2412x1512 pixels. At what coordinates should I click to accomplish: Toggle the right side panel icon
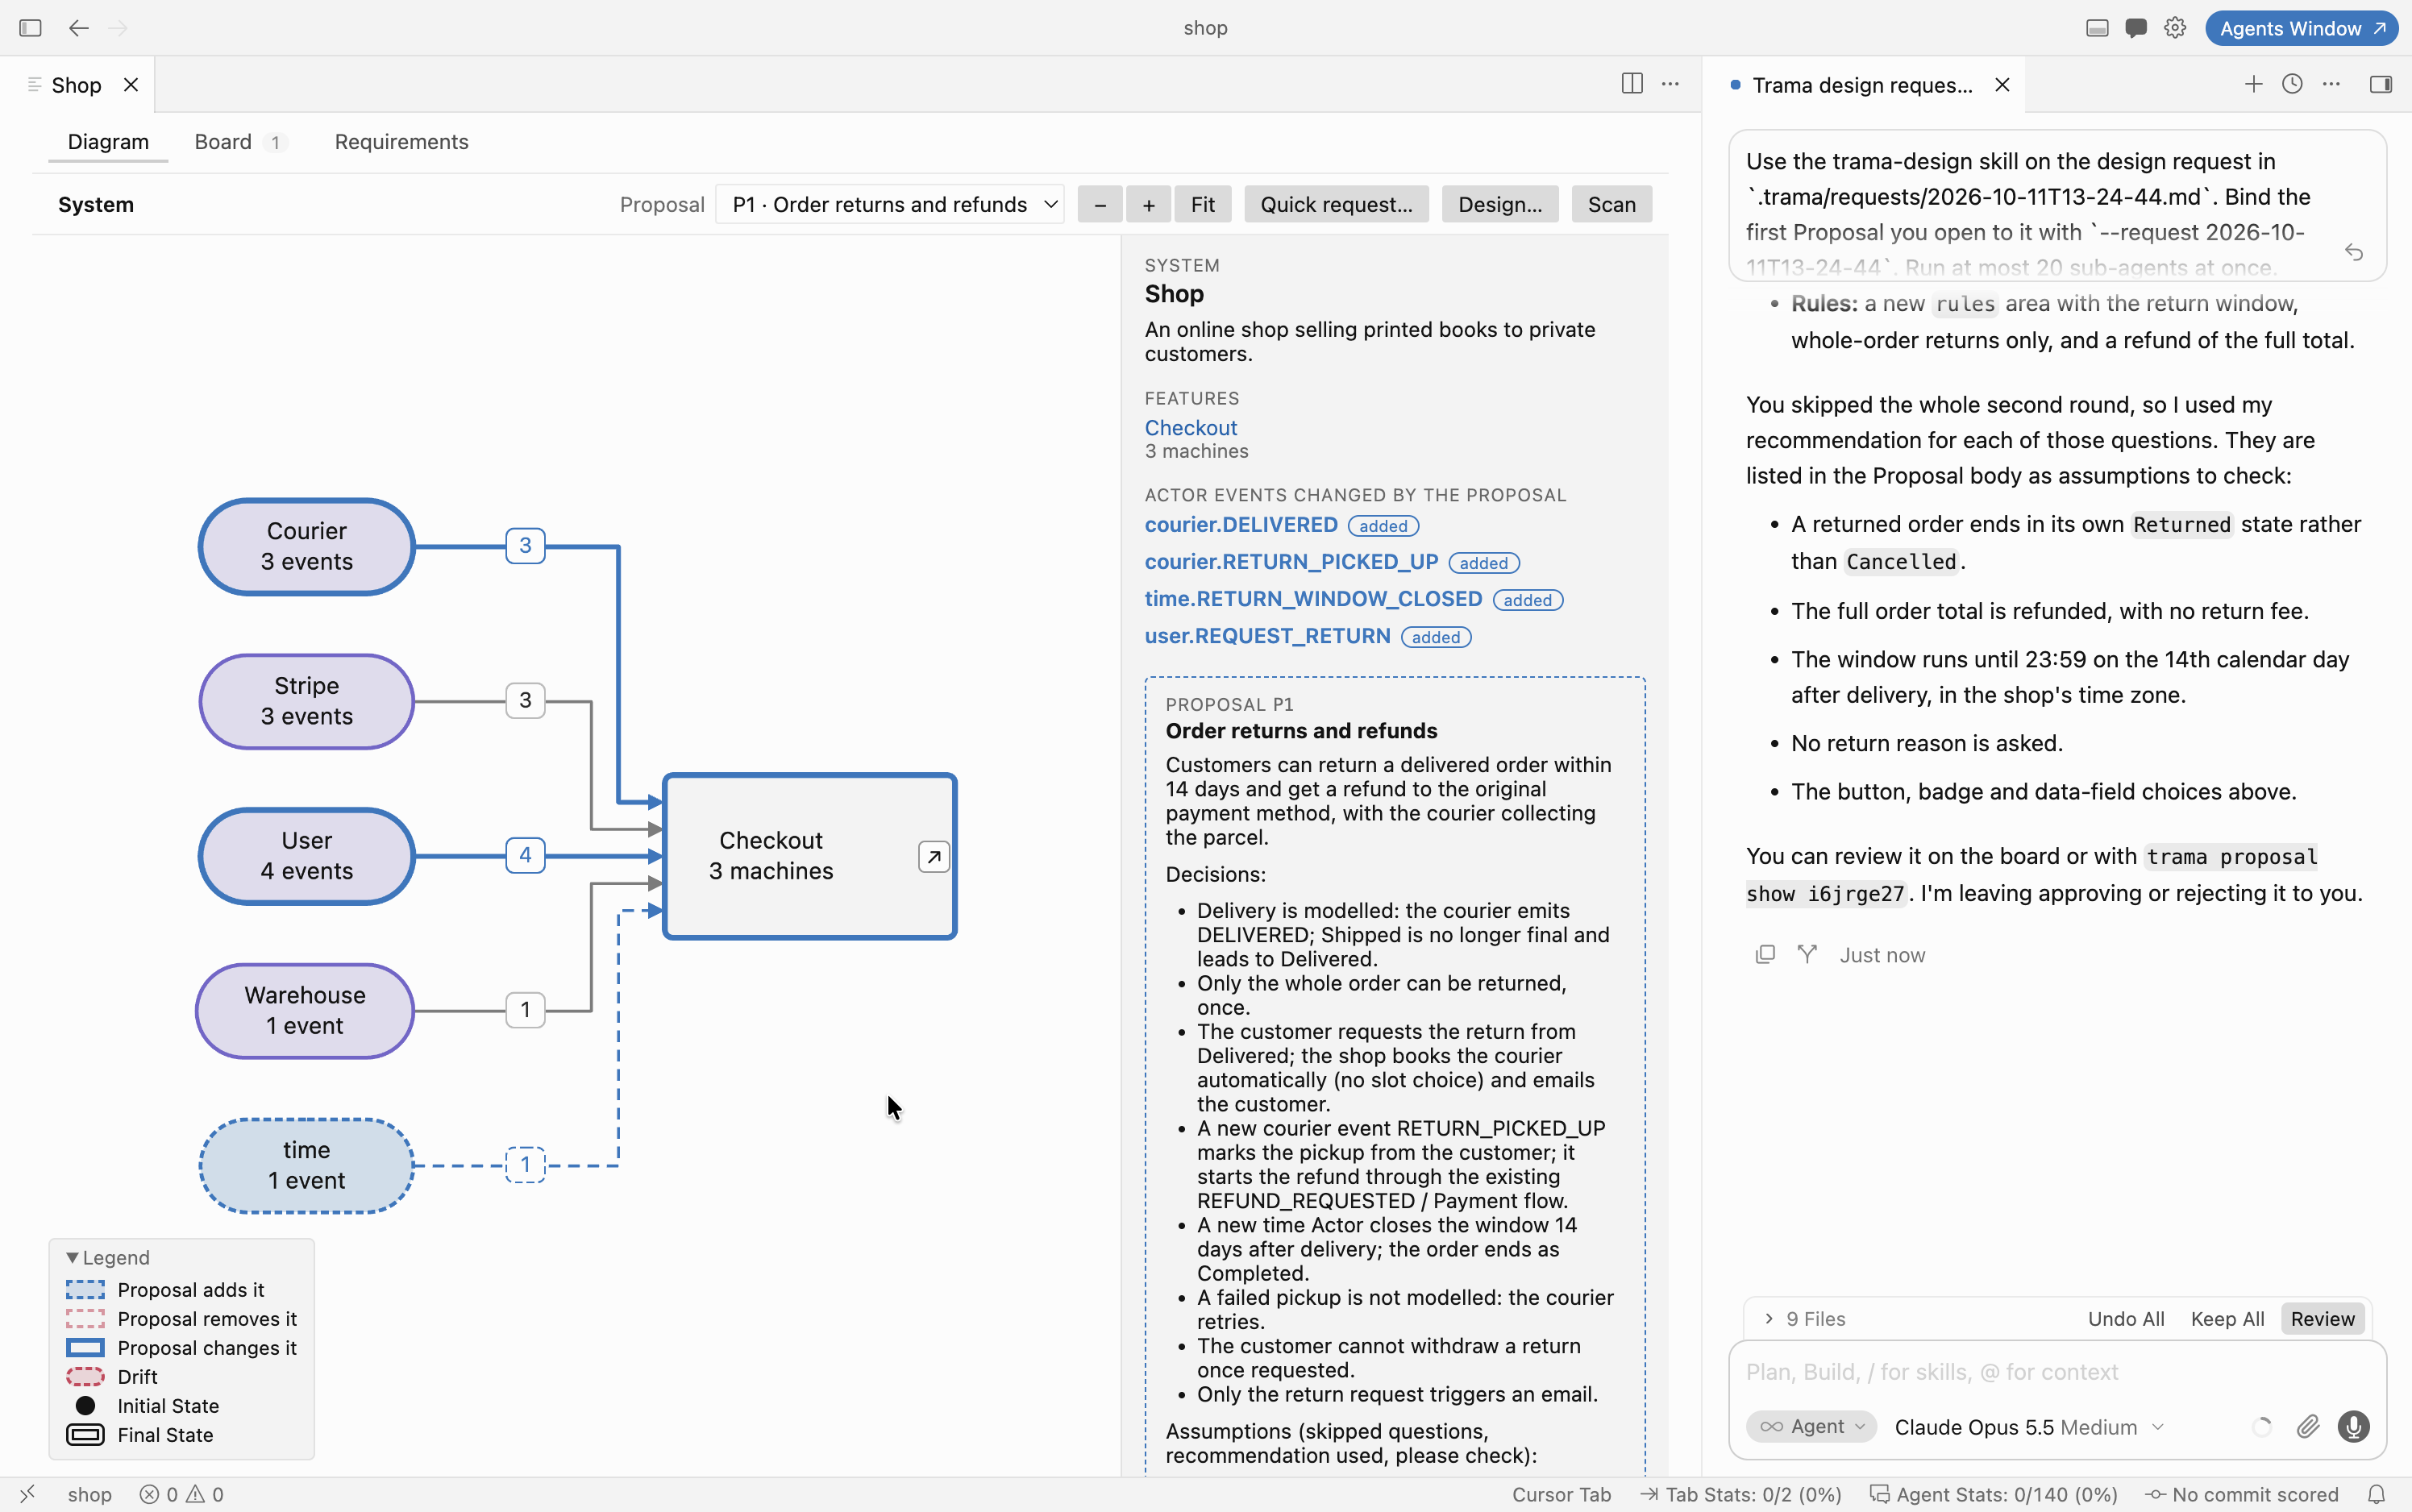pyautogui.click(x=2380, y=84)
